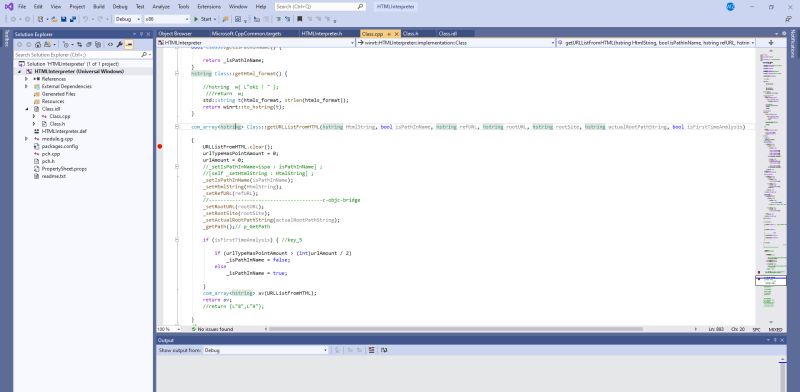Collapse the Class.idl node
This screenshot has width=800, height=392.
tap(27, 109)
